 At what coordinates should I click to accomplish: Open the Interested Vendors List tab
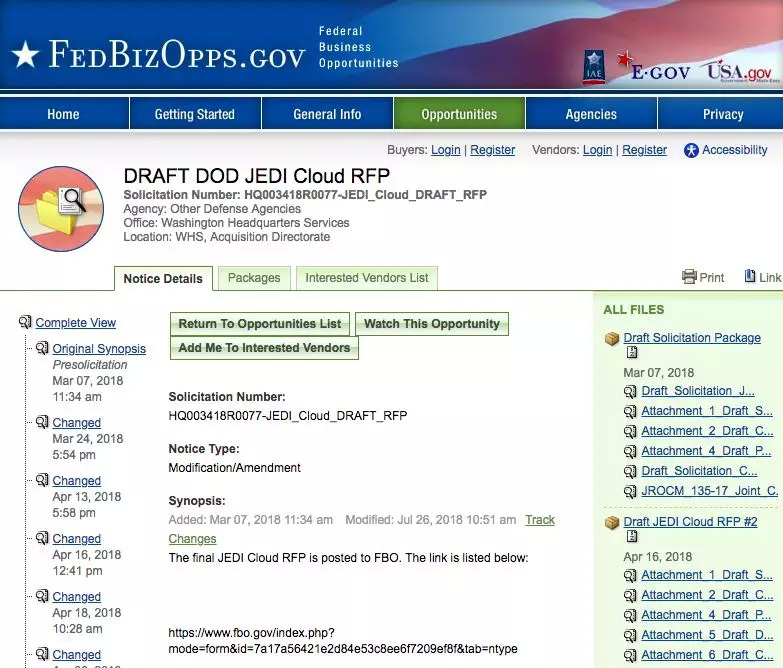[x=366, y=278]
